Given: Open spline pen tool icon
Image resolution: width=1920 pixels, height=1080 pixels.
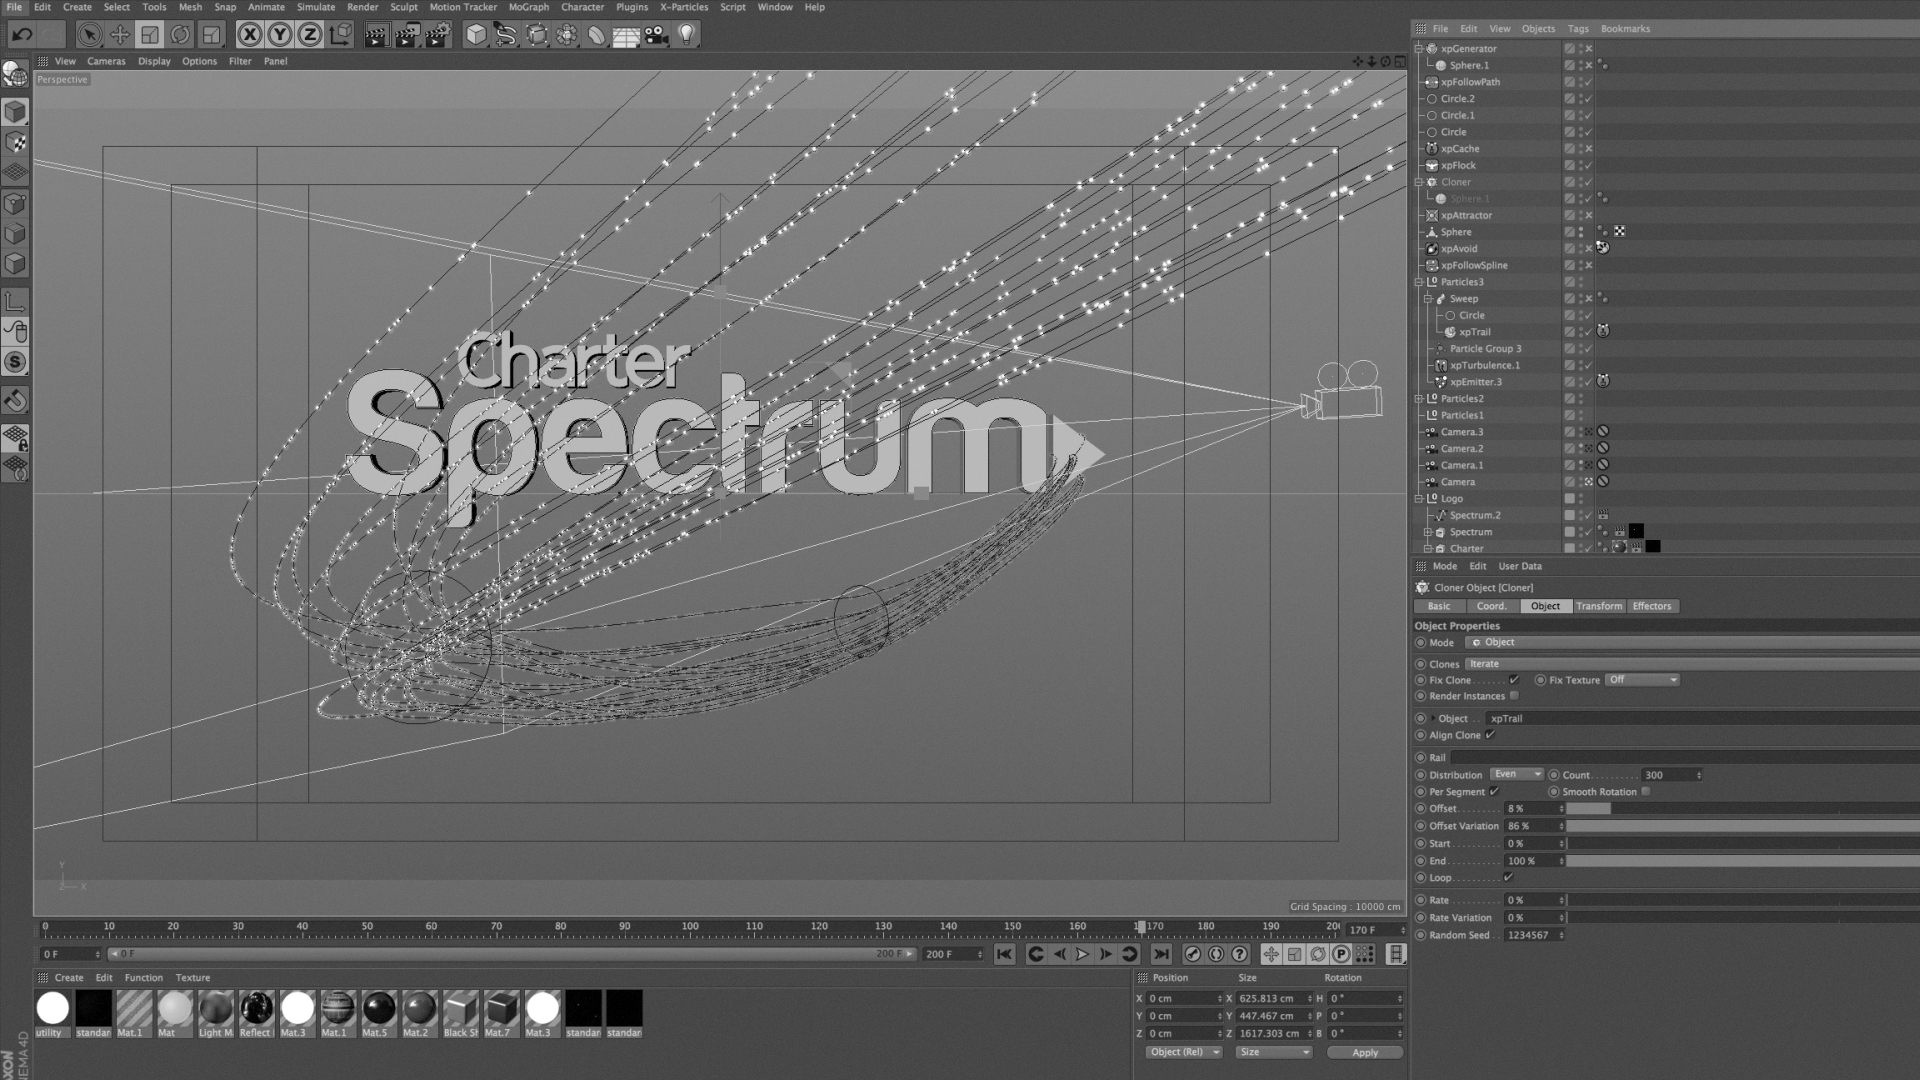Looking at the screenshot, I should click(x=506, y=35).
